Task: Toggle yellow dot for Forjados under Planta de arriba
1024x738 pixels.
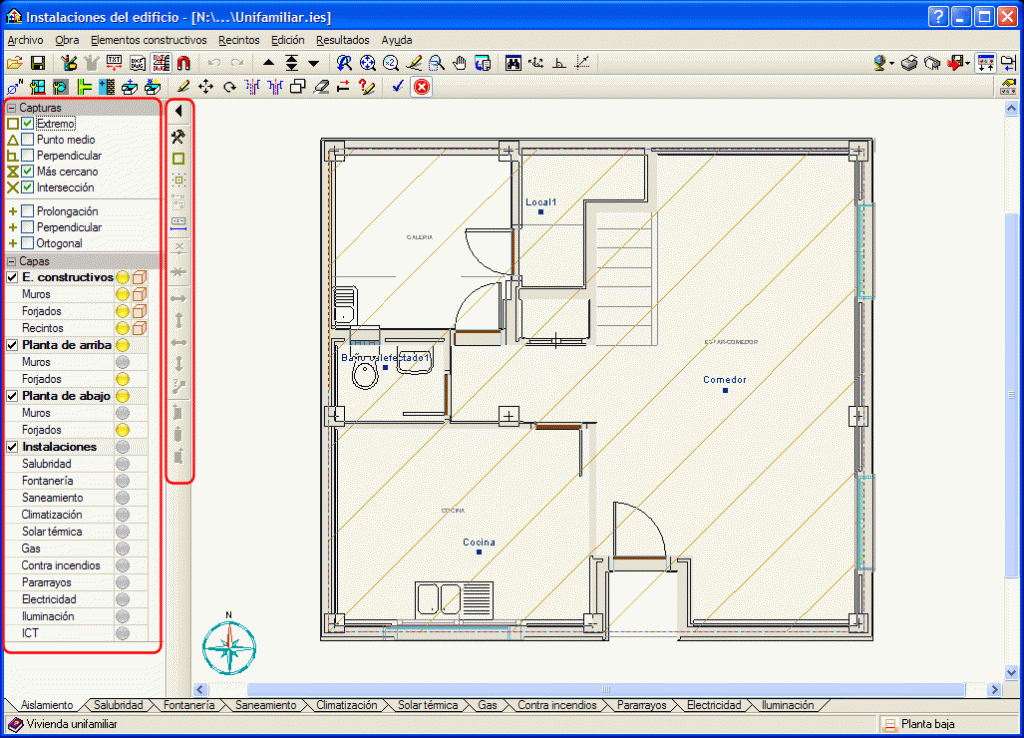Action: click(x=123, y=379)
